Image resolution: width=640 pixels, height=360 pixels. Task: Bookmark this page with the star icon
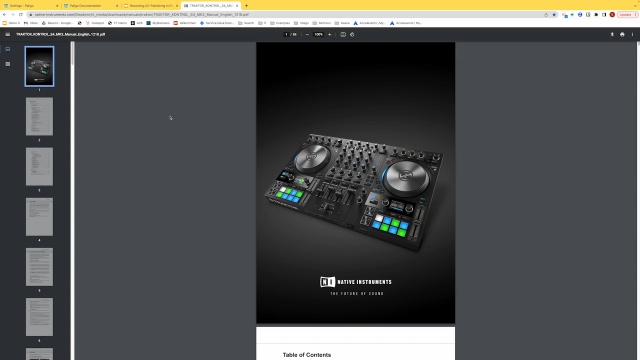(554, 14)
